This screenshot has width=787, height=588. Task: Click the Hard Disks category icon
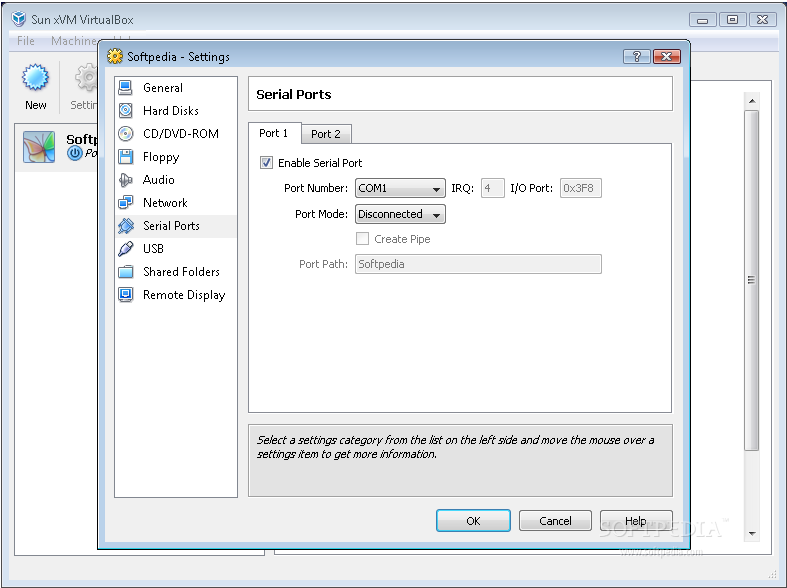pos(125,110)
